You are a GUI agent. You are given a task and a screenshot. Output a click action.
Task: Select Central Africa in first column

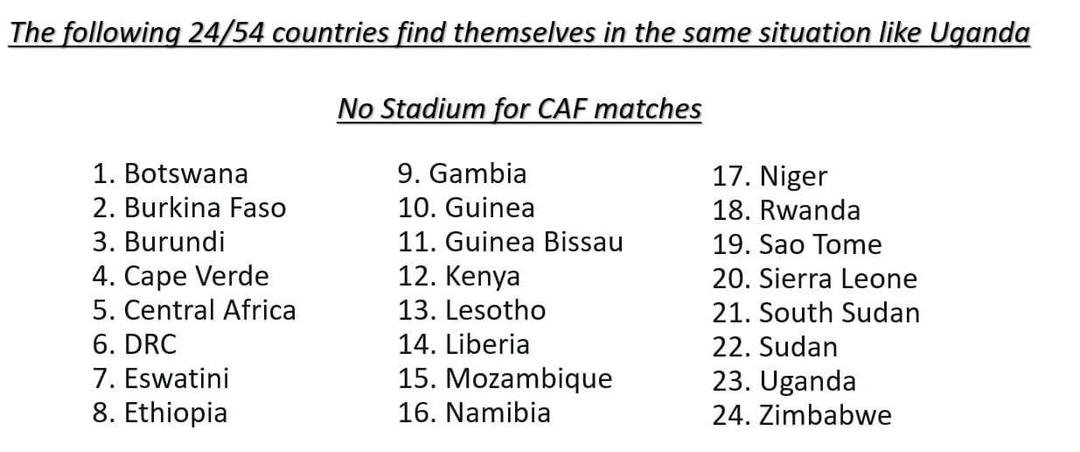[194, 310]
